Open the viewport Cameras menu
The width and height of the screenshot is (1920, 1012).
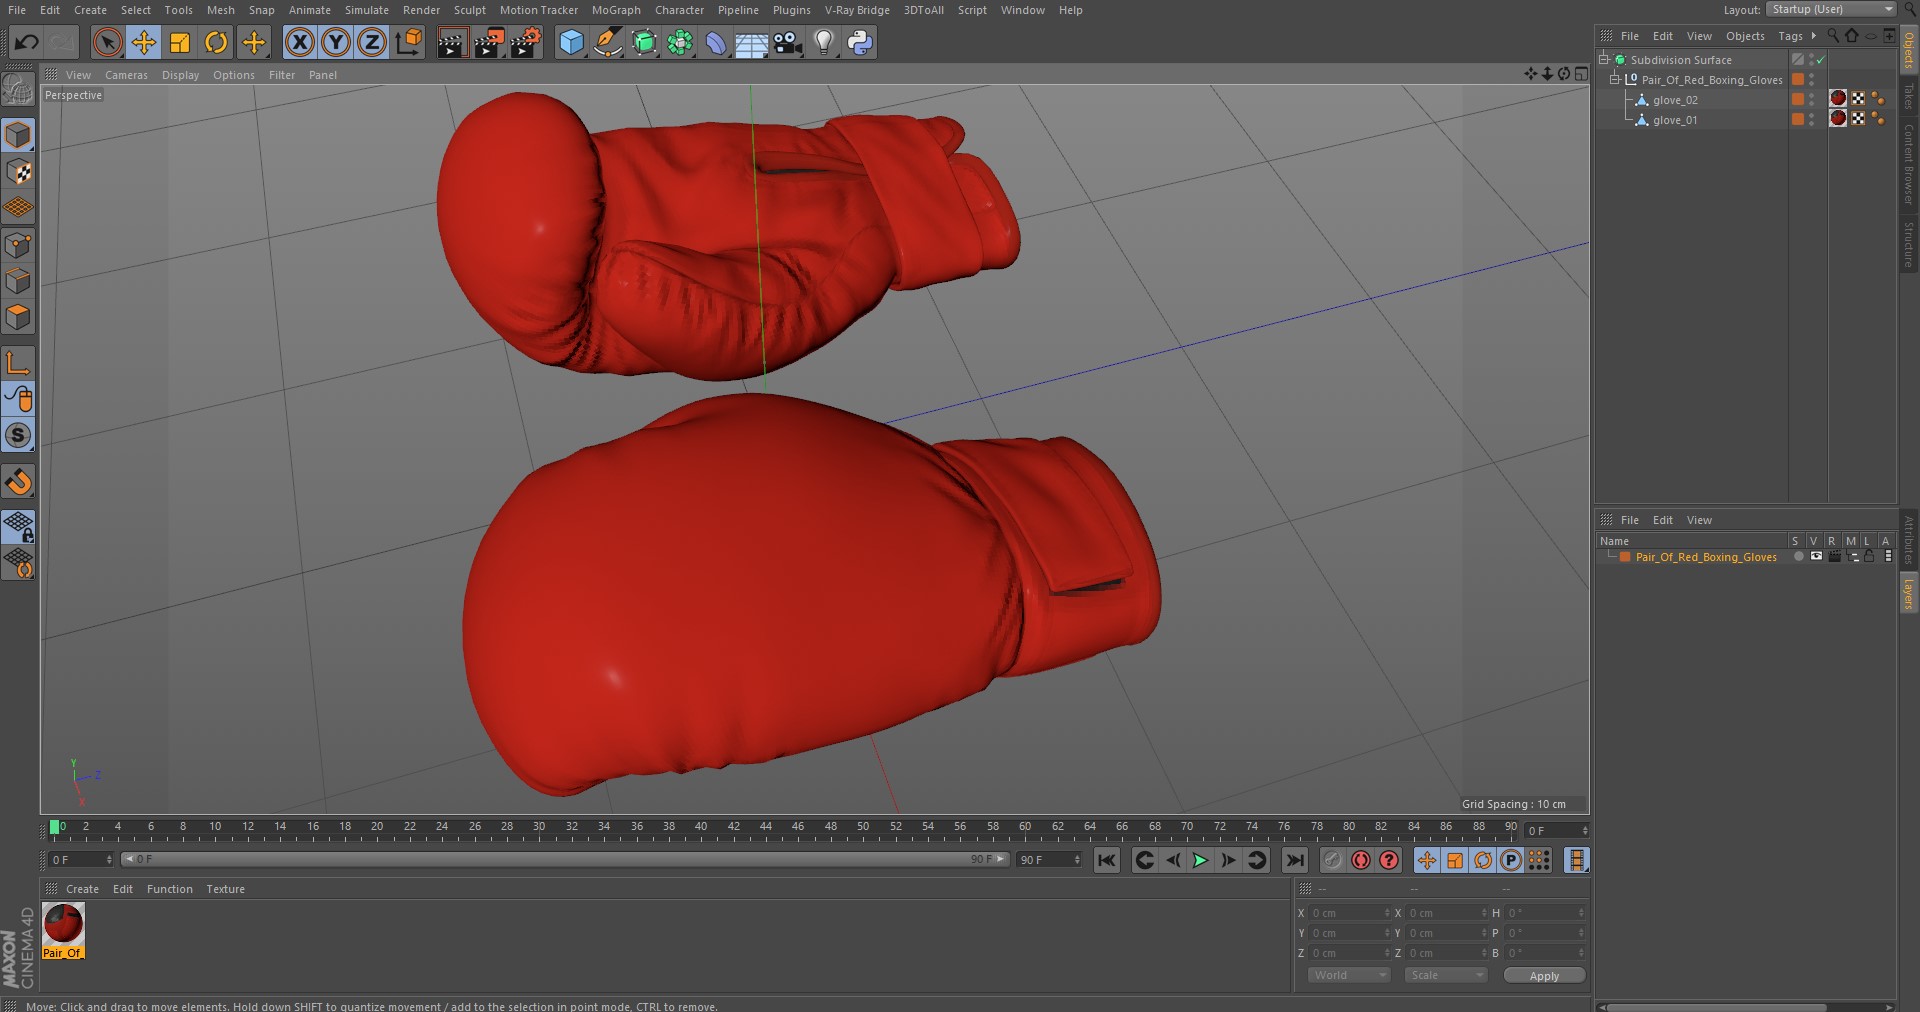click(126, 75)
